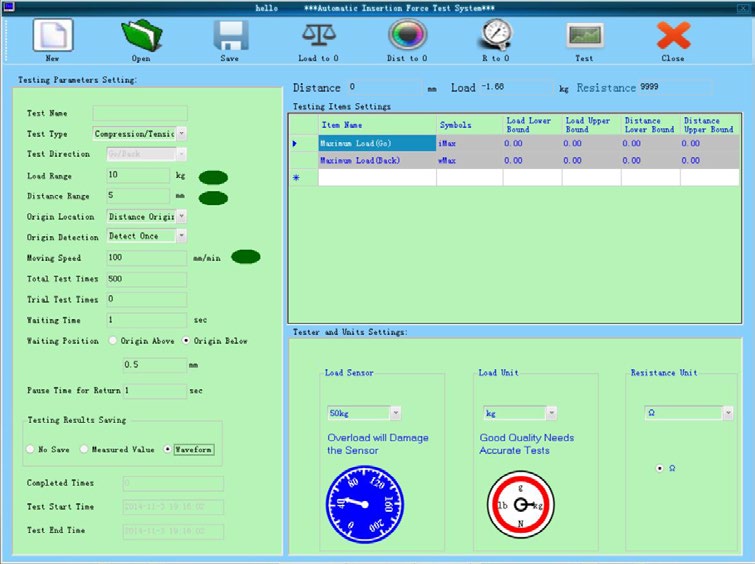This screenshot has width=755, height=564.
Task: Open the Load Sensor 50kg dropdown
Action: point(396,413)
